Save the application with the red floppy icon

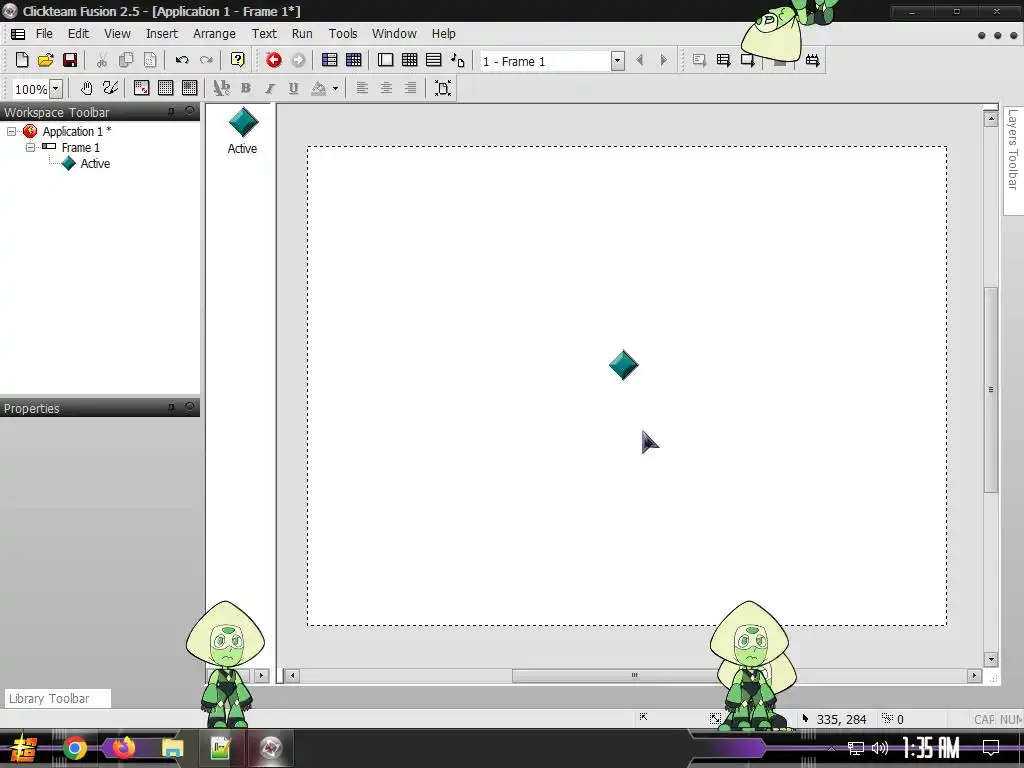pos(70,60)
